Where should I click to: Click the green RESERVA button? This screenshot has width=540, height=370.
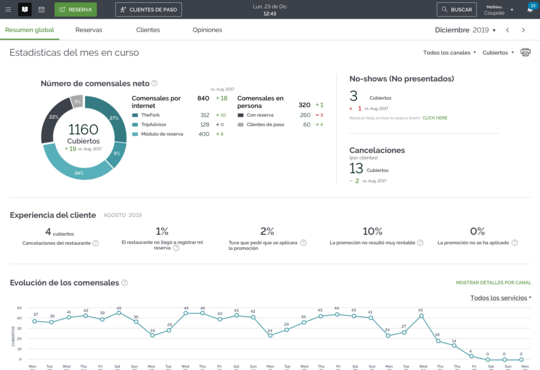pyautogui.click(x=75, y=10)
